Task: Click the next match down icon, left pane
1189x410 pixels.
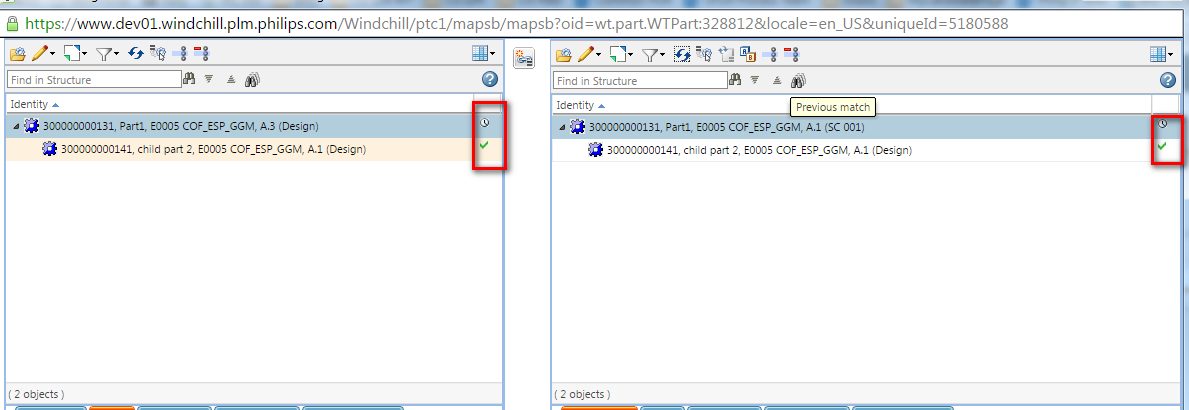Action: point(209,79)
